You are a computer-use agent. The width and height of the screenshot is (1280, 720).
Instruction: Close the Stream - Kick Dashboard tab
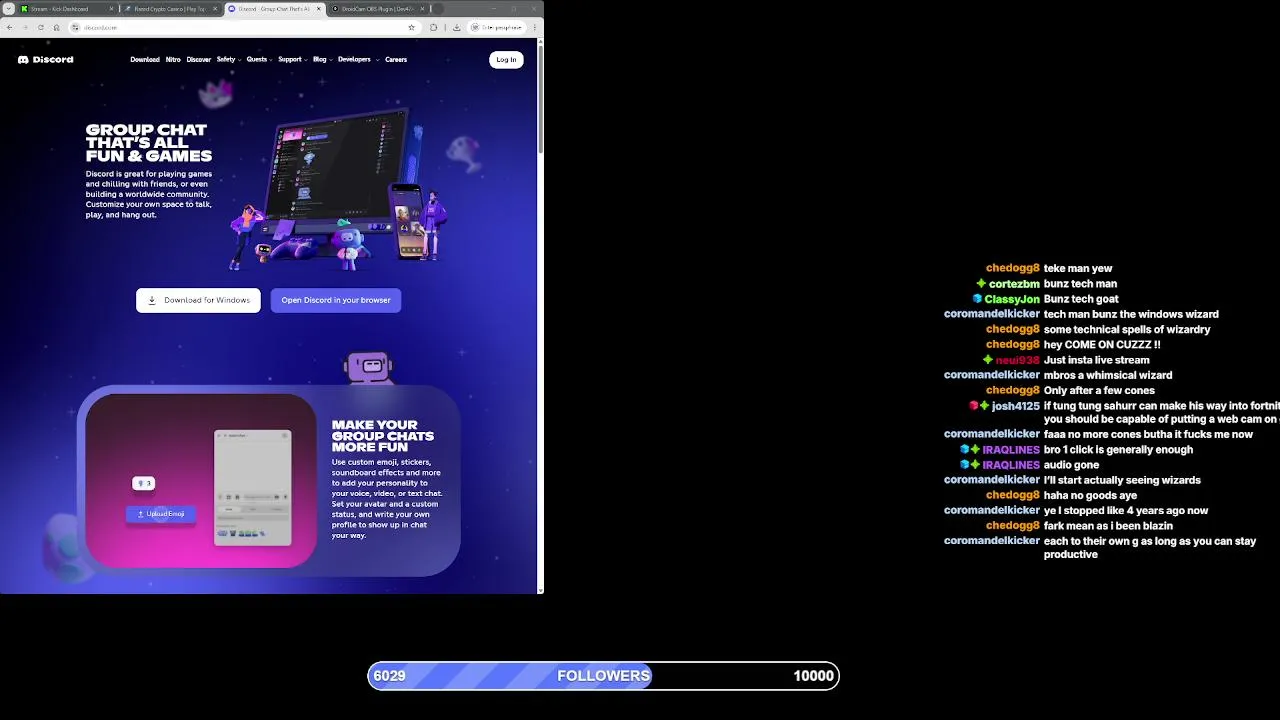click(x=111, y=9)
